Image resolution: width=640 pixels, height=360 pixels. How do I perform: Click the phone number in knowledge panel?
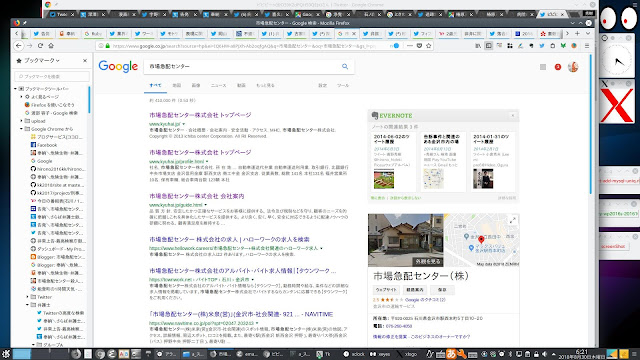(399, 326)
